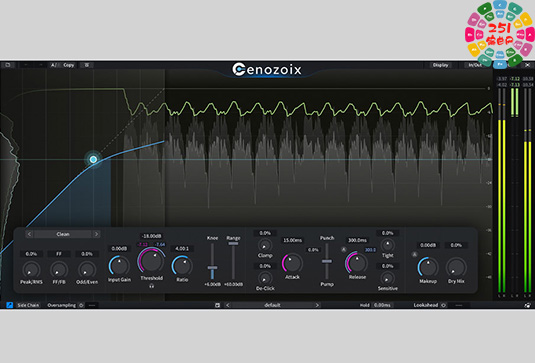Go to the previous preset before default
This screenshot has width=535, height=363.
(228, 305)
